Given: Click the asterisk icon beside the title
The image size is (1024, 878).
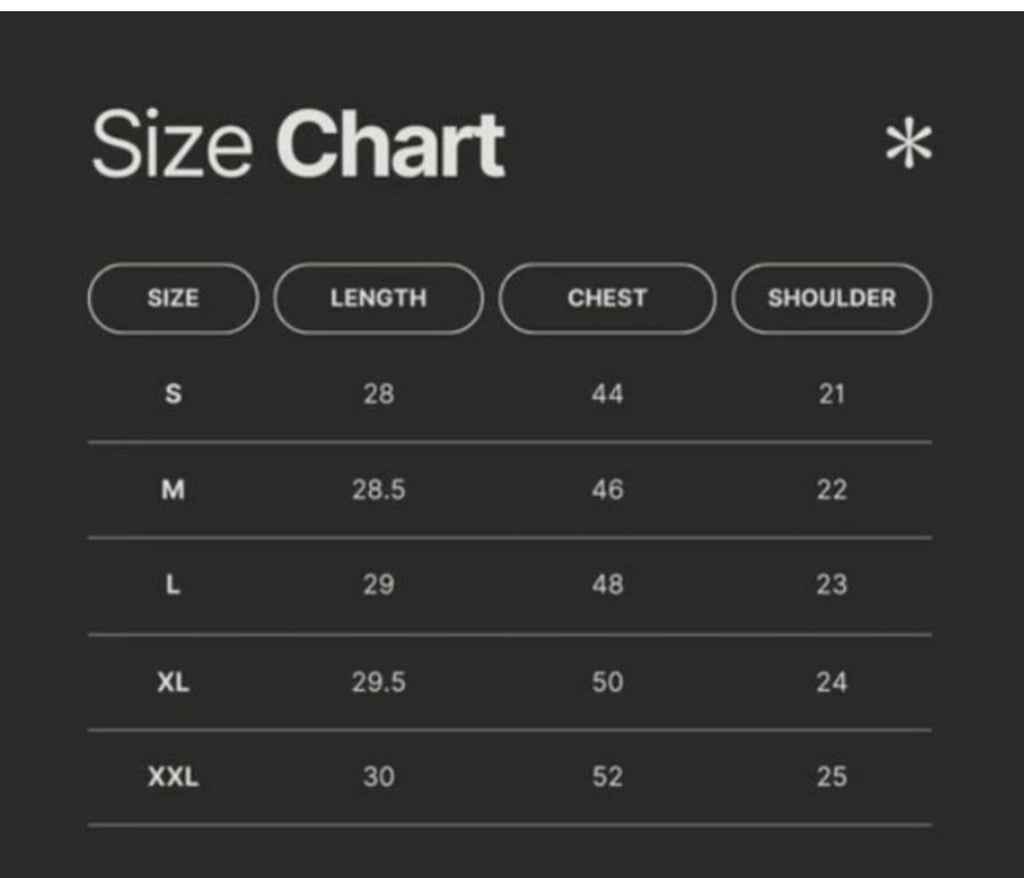Looking at the screenshot, I should [x=909, y=144].
